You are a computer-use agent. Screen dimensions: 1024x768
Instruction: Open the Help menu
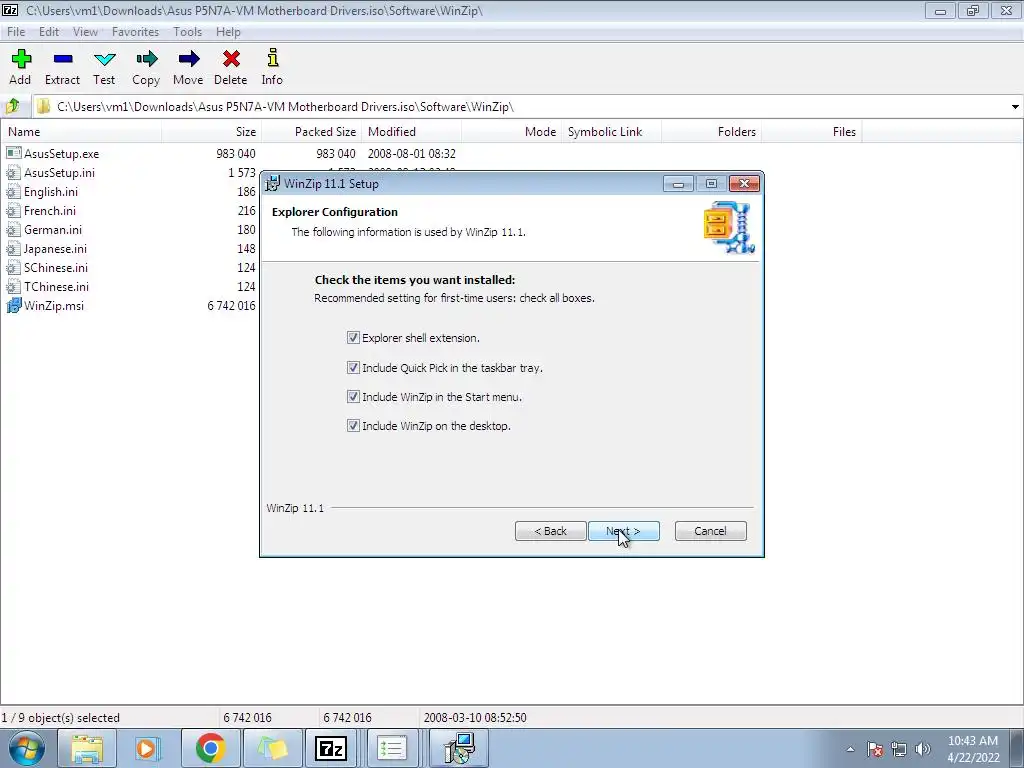coord(229,31)
